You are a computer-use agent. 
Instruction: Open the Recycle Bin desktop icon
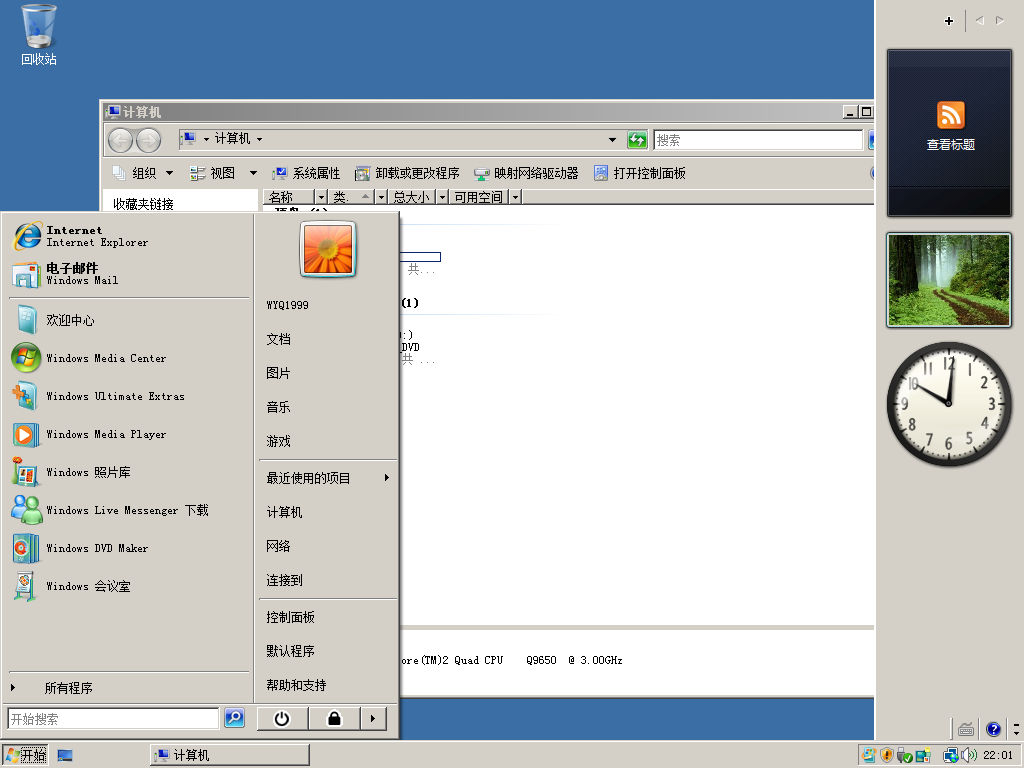click(x=39, y=35)
